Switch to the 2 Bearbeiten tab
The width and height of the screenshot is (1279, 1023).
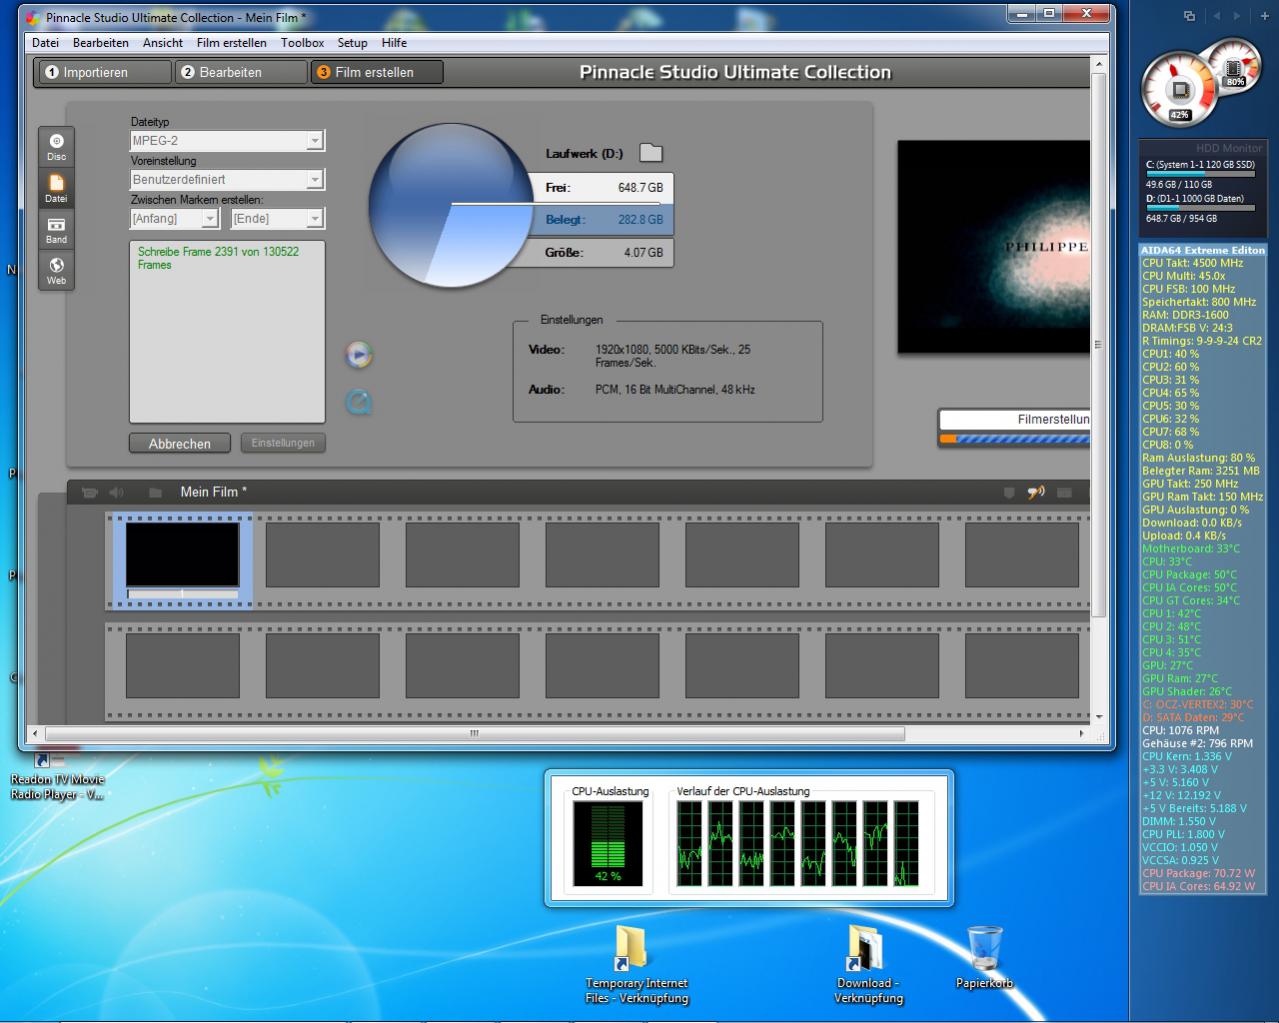coord(240,72)
